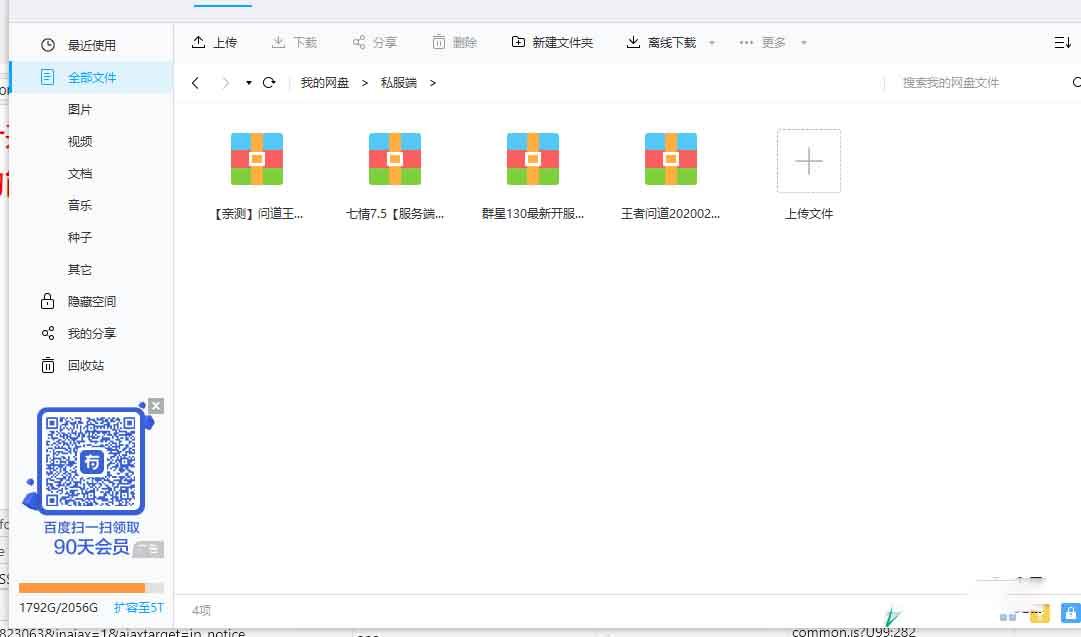
Task: Close the QR code promotion
Action: [156, 406]
